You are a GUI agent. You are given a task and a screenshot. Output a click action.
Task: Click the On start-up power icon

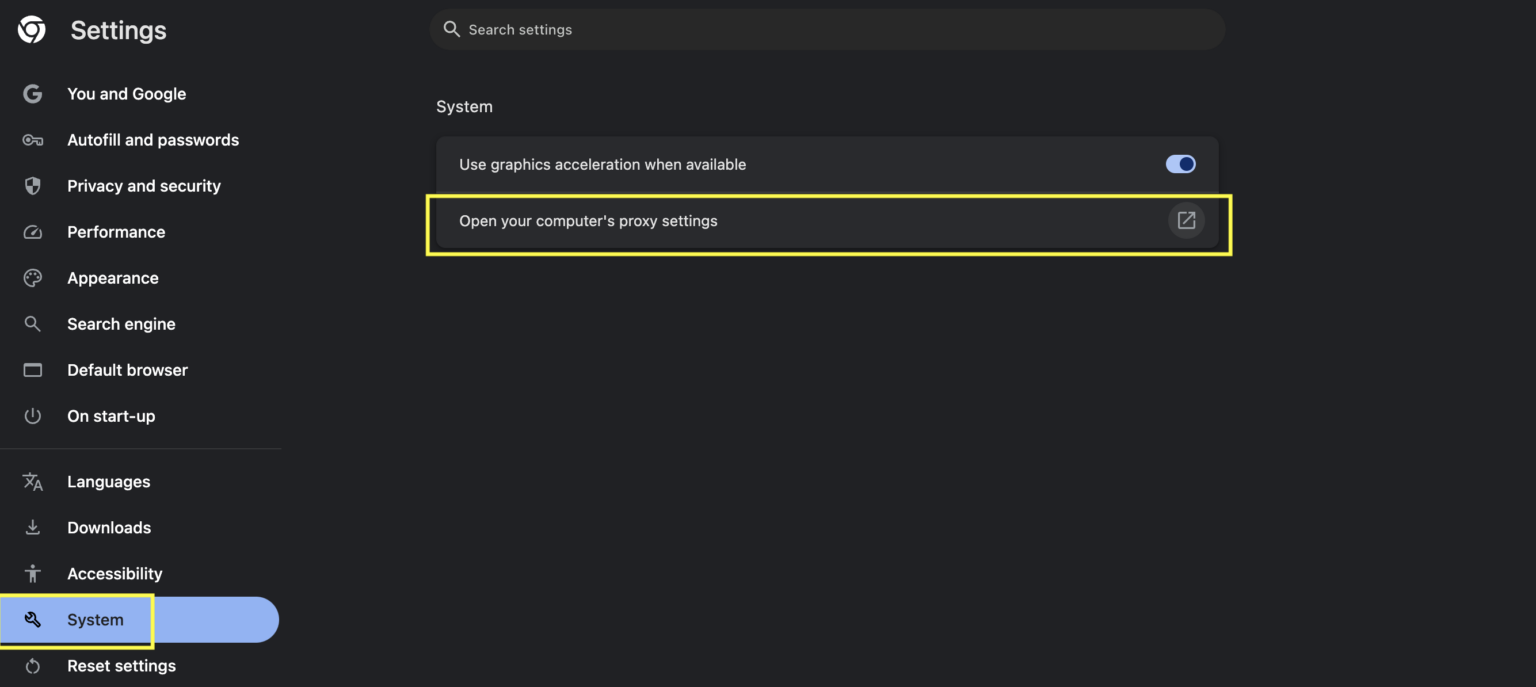pos(32,416)
